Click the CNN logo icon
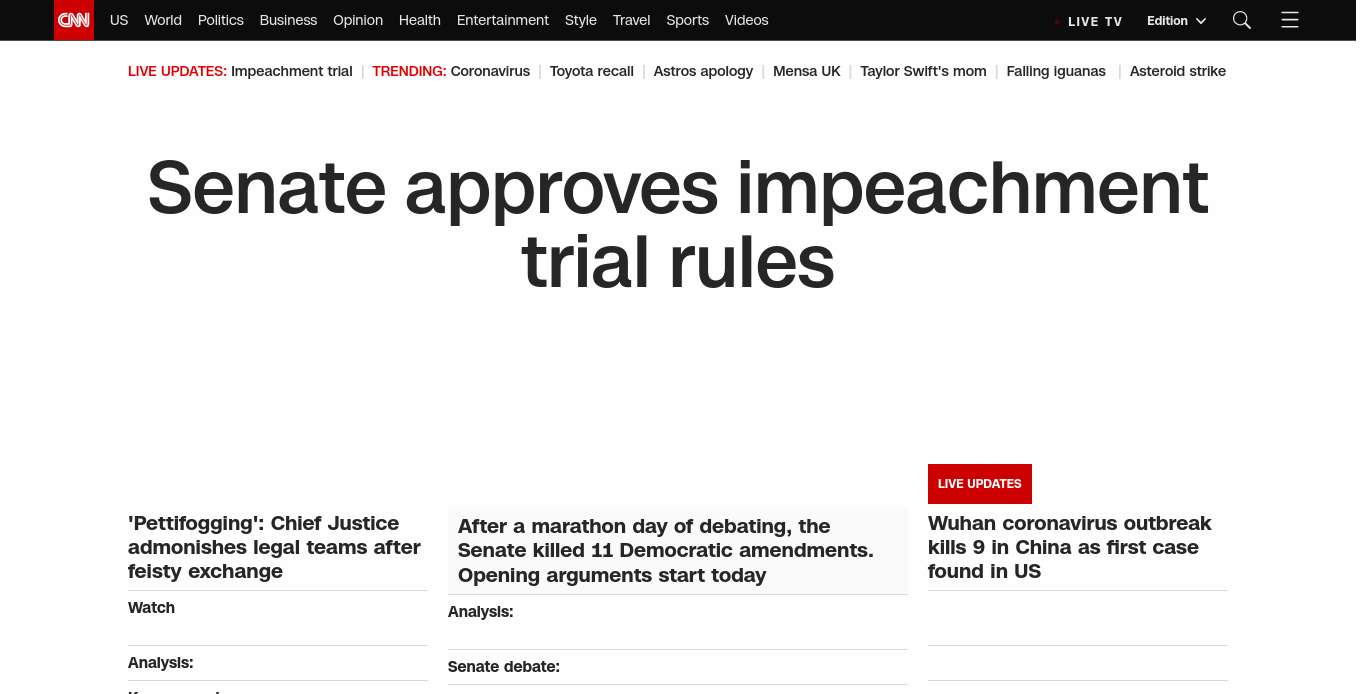 [73, 20]
